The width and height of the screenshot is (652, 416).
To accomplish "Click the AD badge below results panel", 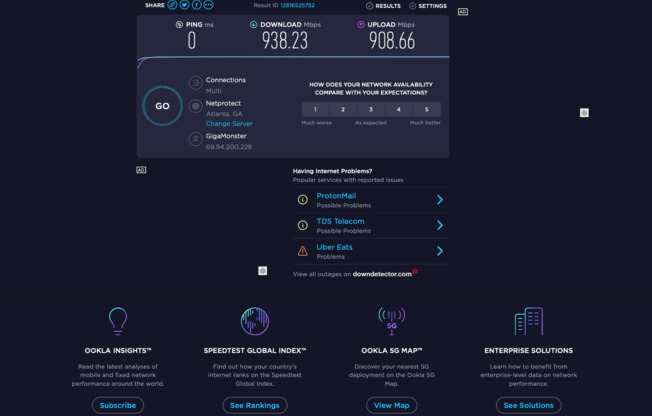I will pos(141,170).
